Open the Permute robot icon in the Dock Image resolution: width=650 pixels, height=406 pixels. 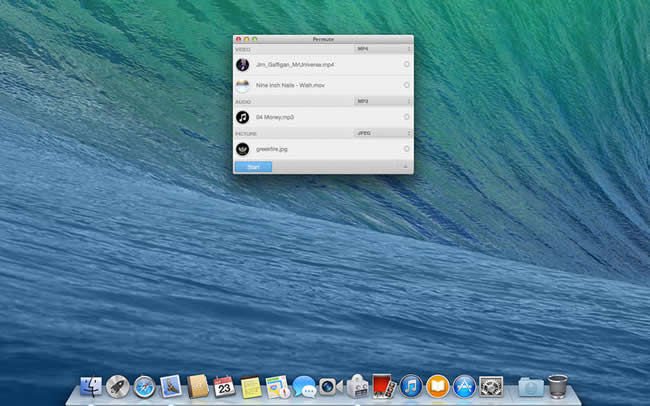click(x=358, y=387)
